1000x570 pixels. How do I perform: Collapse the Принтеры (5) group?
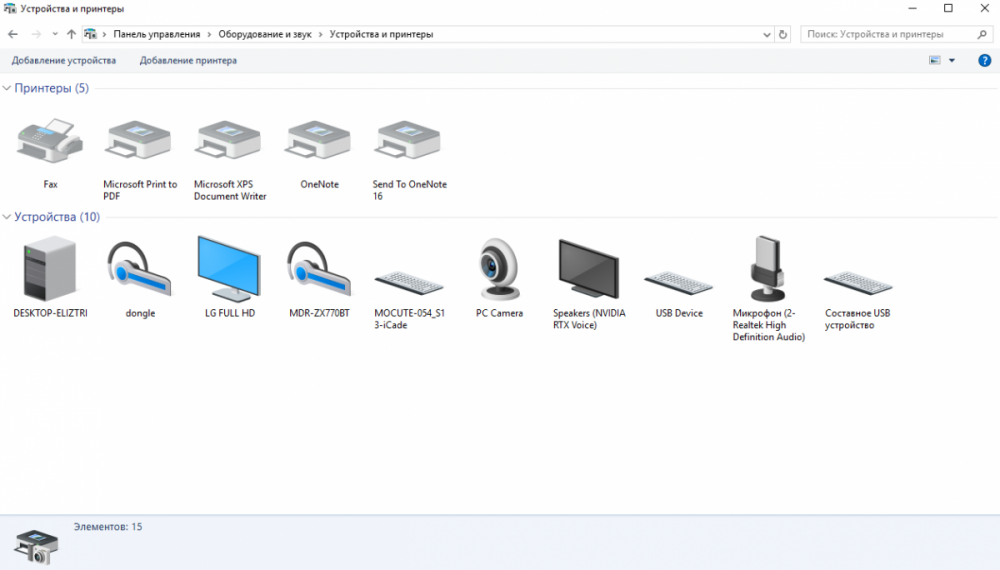click(7, 89)
